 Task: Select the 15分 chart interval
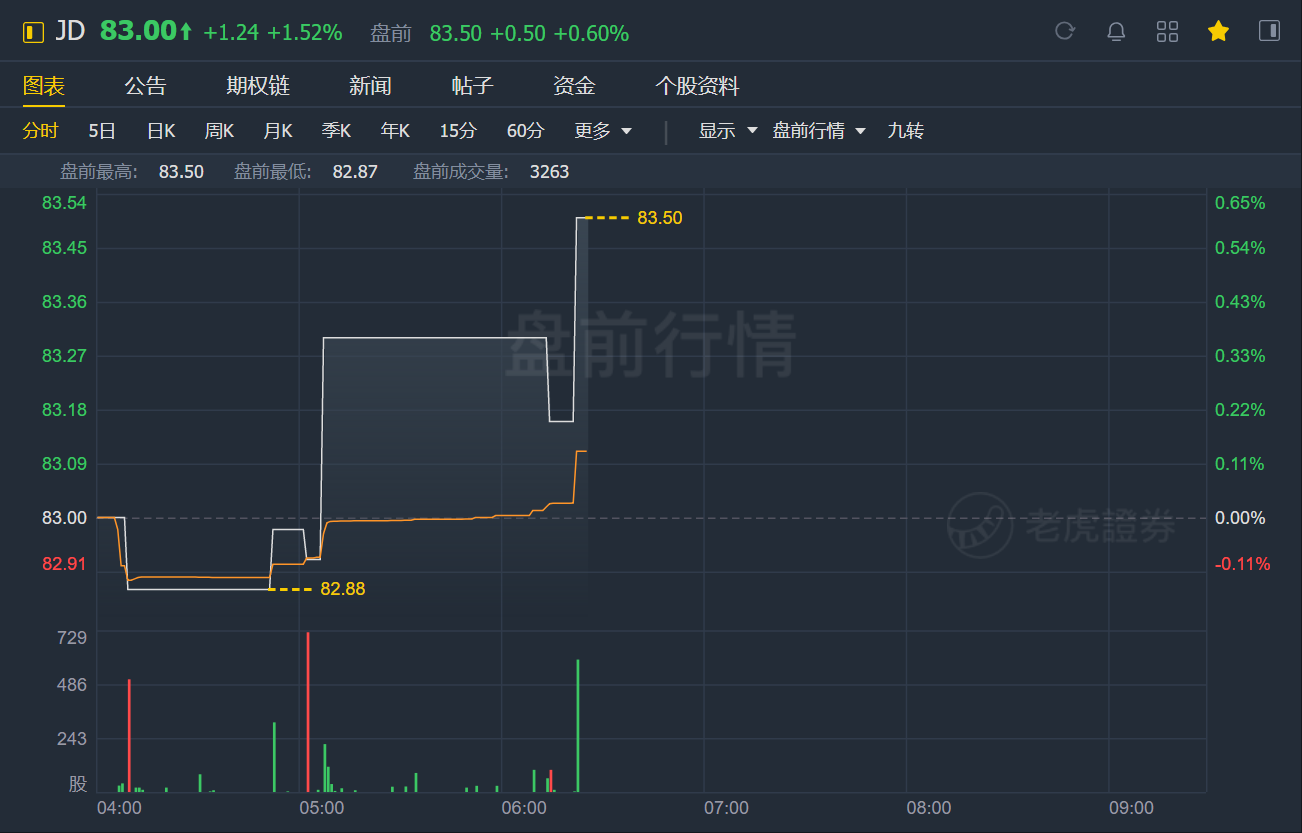[x=458, y=131]
